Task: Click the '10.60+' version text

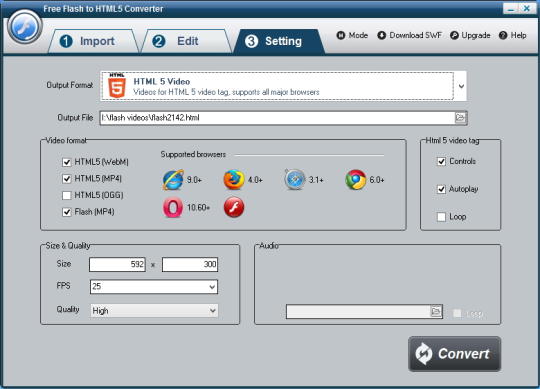Action: tap(198, 207)
